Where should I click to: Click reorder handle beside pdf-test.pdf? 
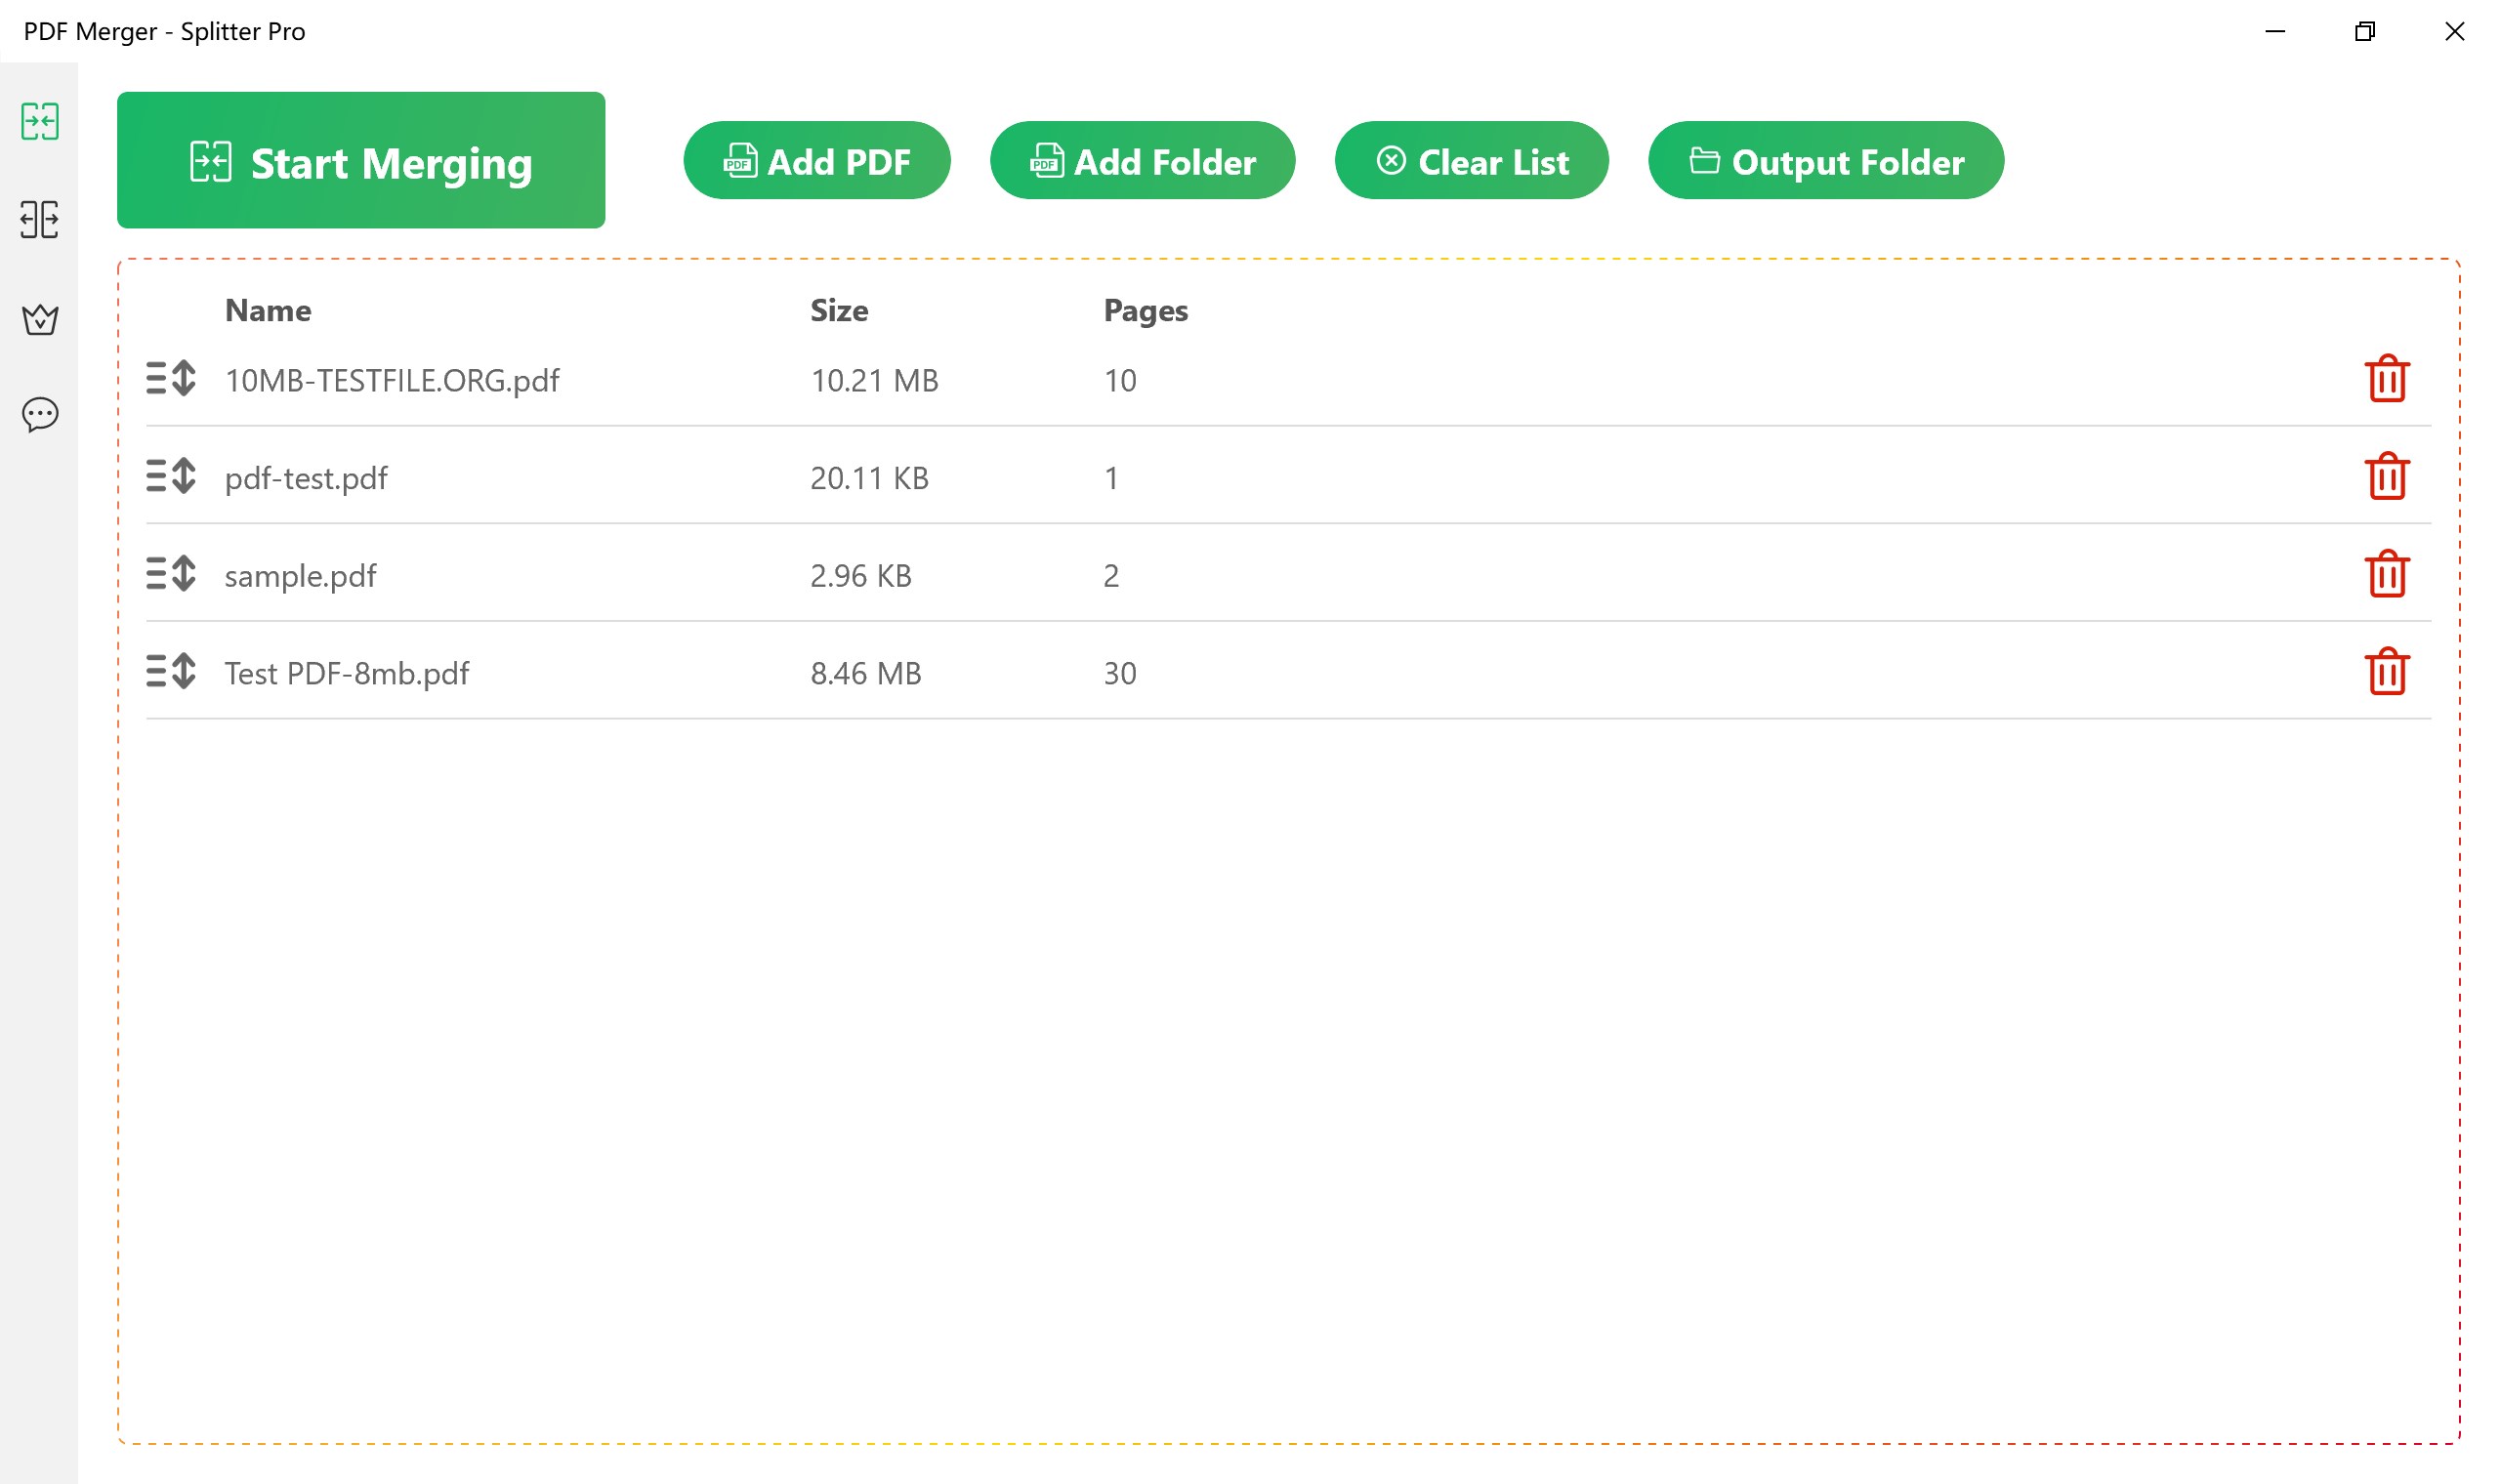pos(171,476)
